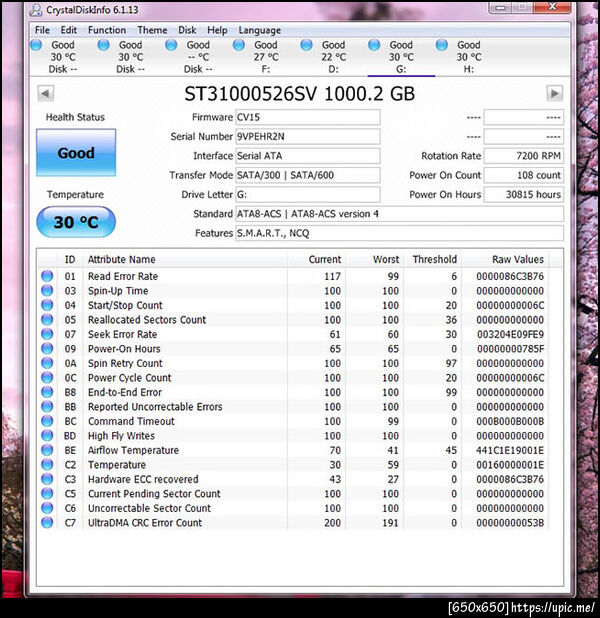Click the Features field S.M.A.R.T., NCQ
The width and height of the screenshot is (600, 618).
(x=399, y=233)
